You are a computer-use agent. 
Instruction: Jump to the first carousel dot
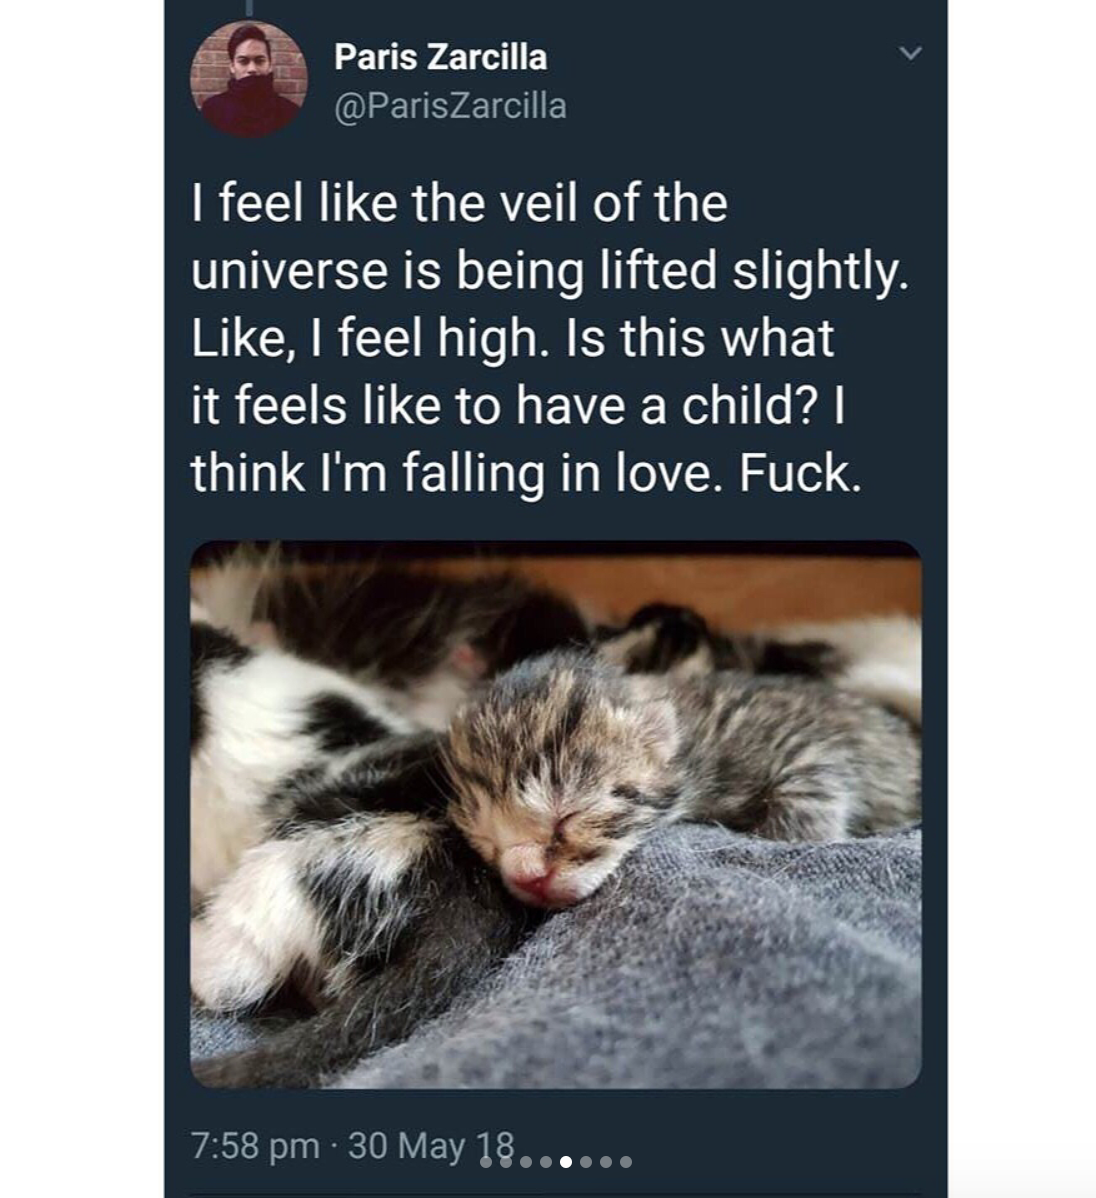(486, 1162)
